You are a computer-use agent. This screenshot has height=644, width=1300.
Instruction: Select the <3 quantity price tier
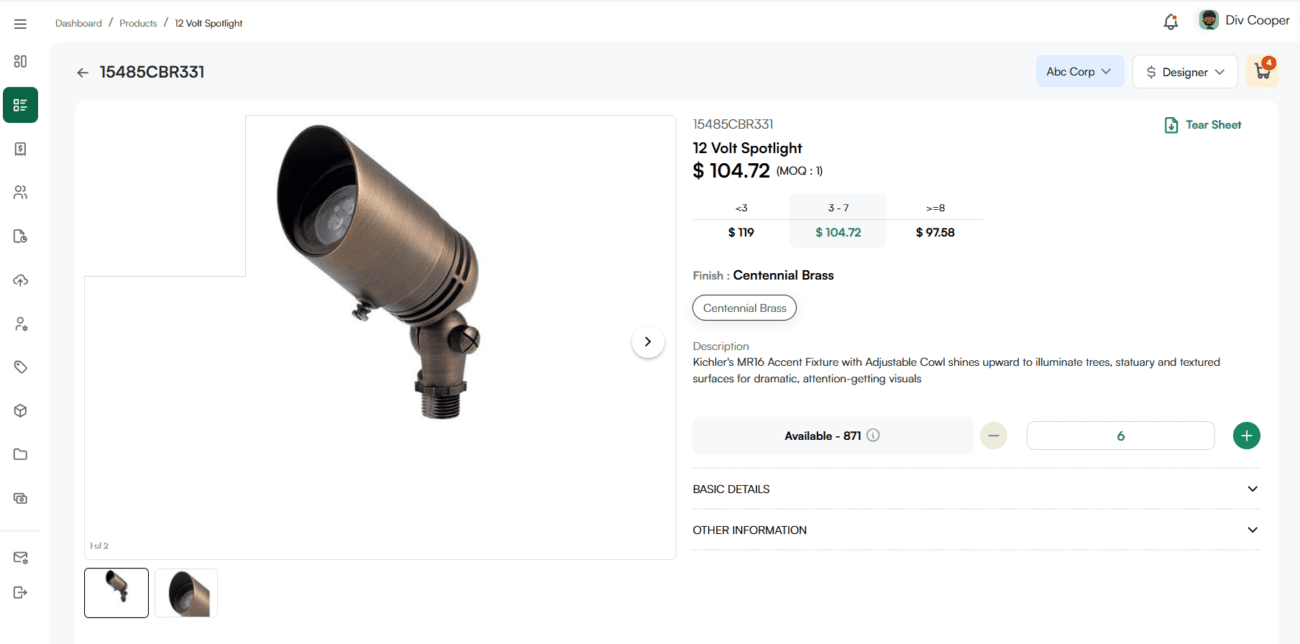741,221
